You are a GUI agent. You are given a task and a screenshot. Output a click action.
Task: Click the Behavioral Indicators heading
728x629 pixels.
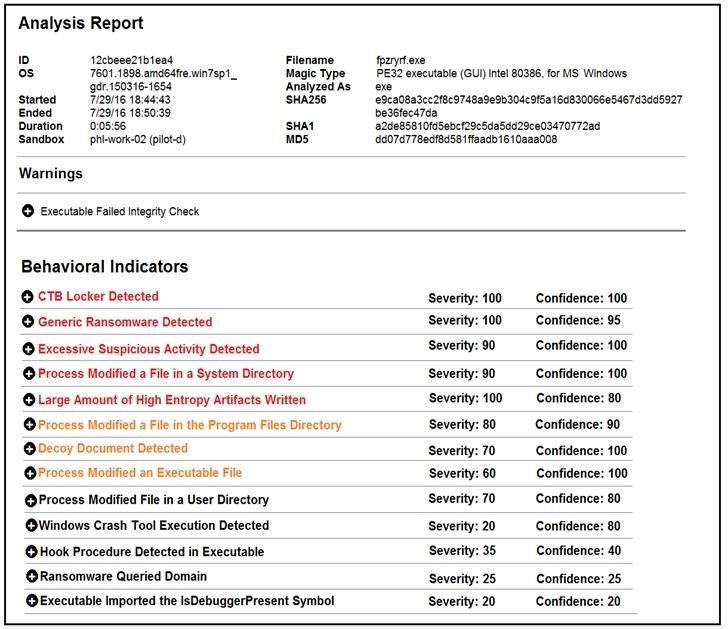(x=104, y=267)
